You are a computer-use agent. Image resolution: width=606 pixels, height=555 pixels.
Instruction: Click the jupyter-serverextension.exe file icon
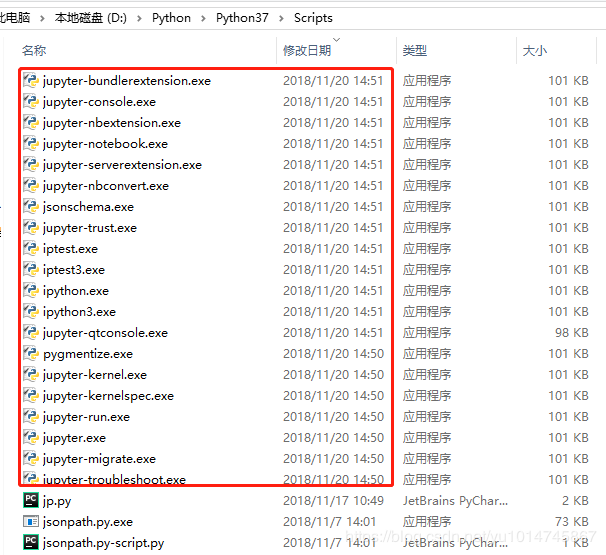pyautogui.click(x=31, y=164)
